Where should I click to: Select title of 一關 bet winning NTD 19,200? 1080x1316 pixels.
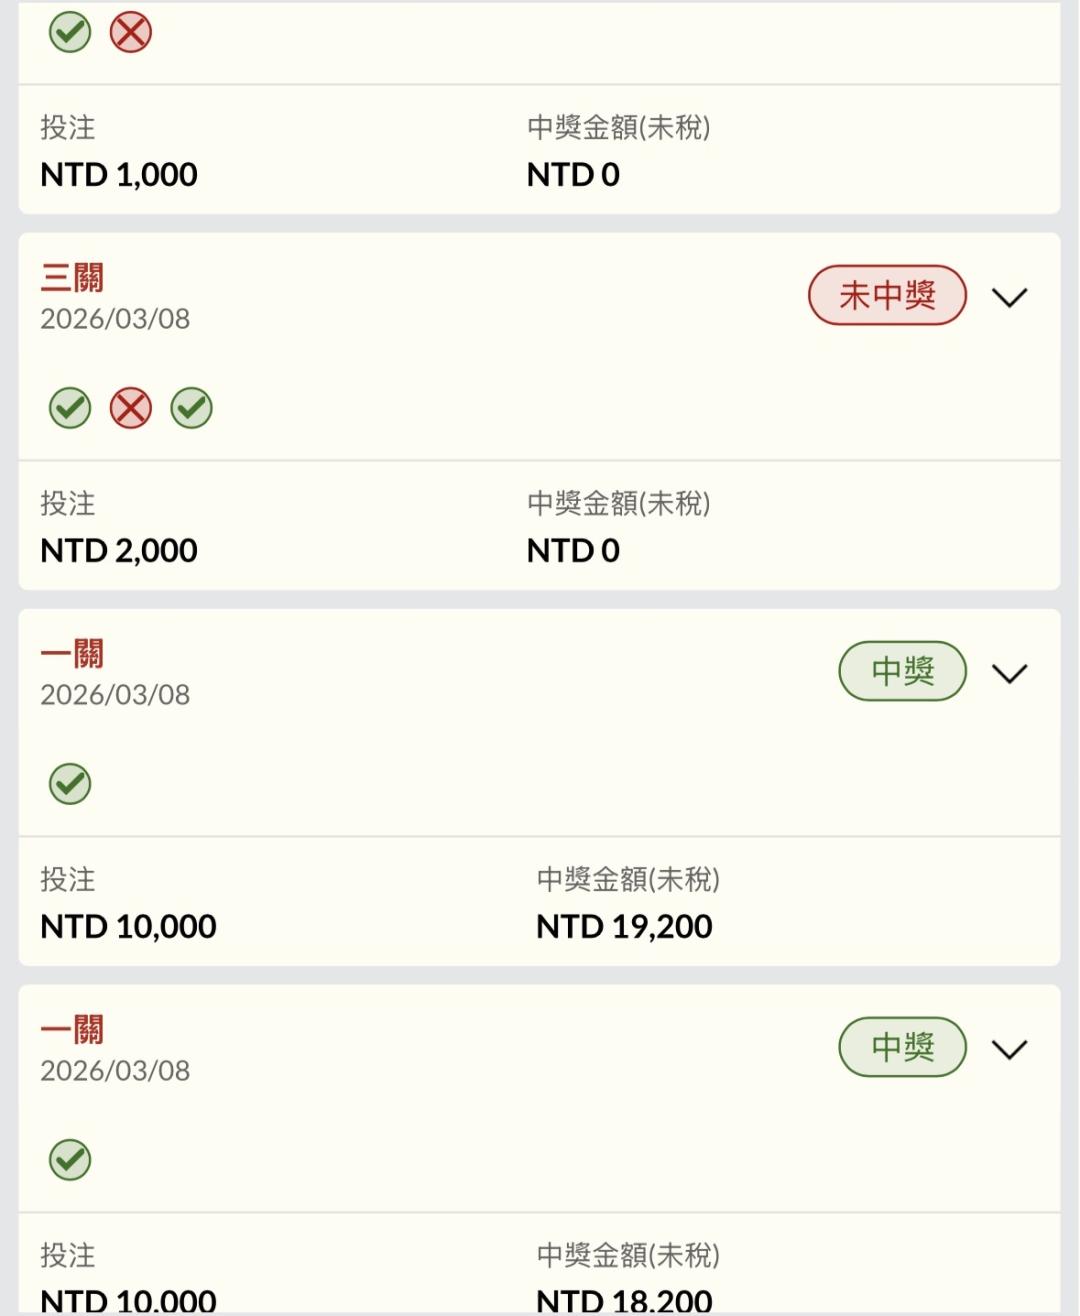[72, 653]
